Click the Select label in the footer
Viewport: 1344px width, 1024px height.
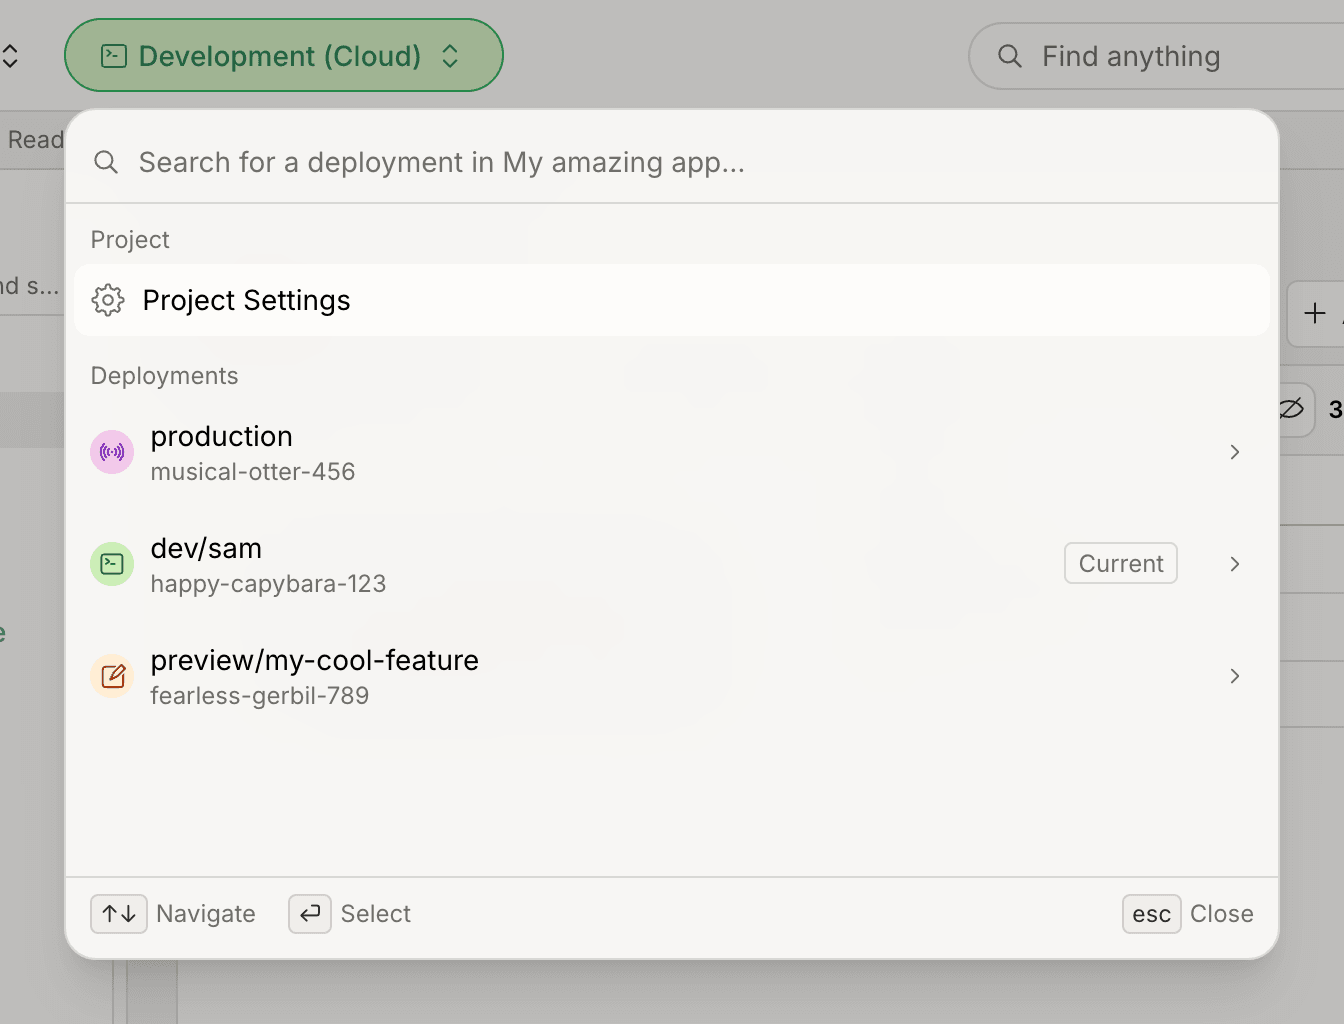[376, 914]
